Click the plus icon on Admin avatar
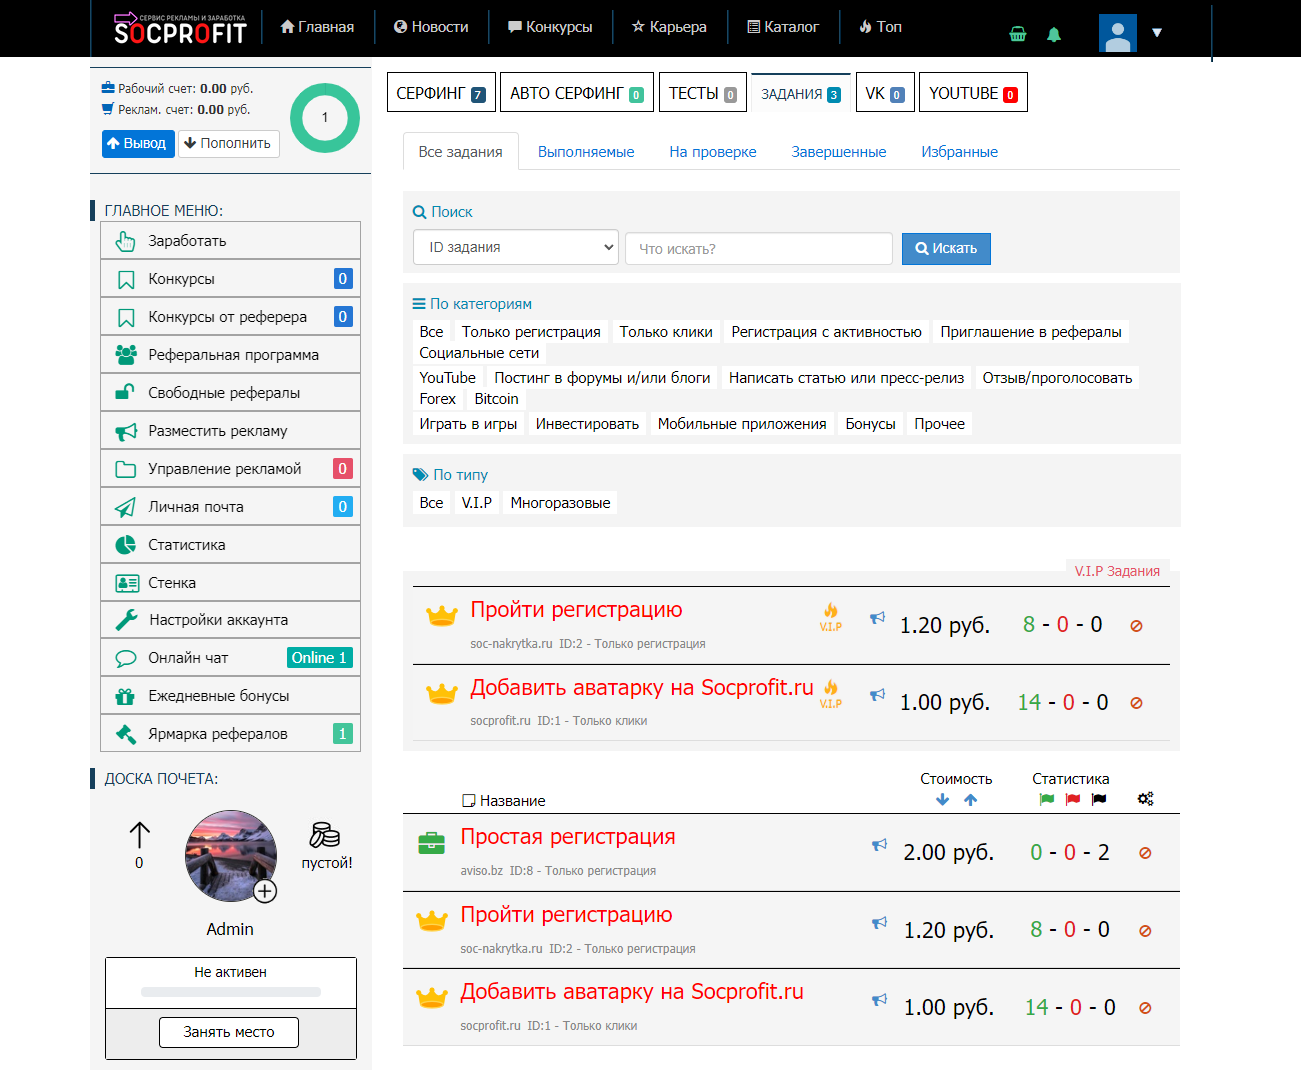This screenshot has width=1301, height=1070. coord(265,891)
